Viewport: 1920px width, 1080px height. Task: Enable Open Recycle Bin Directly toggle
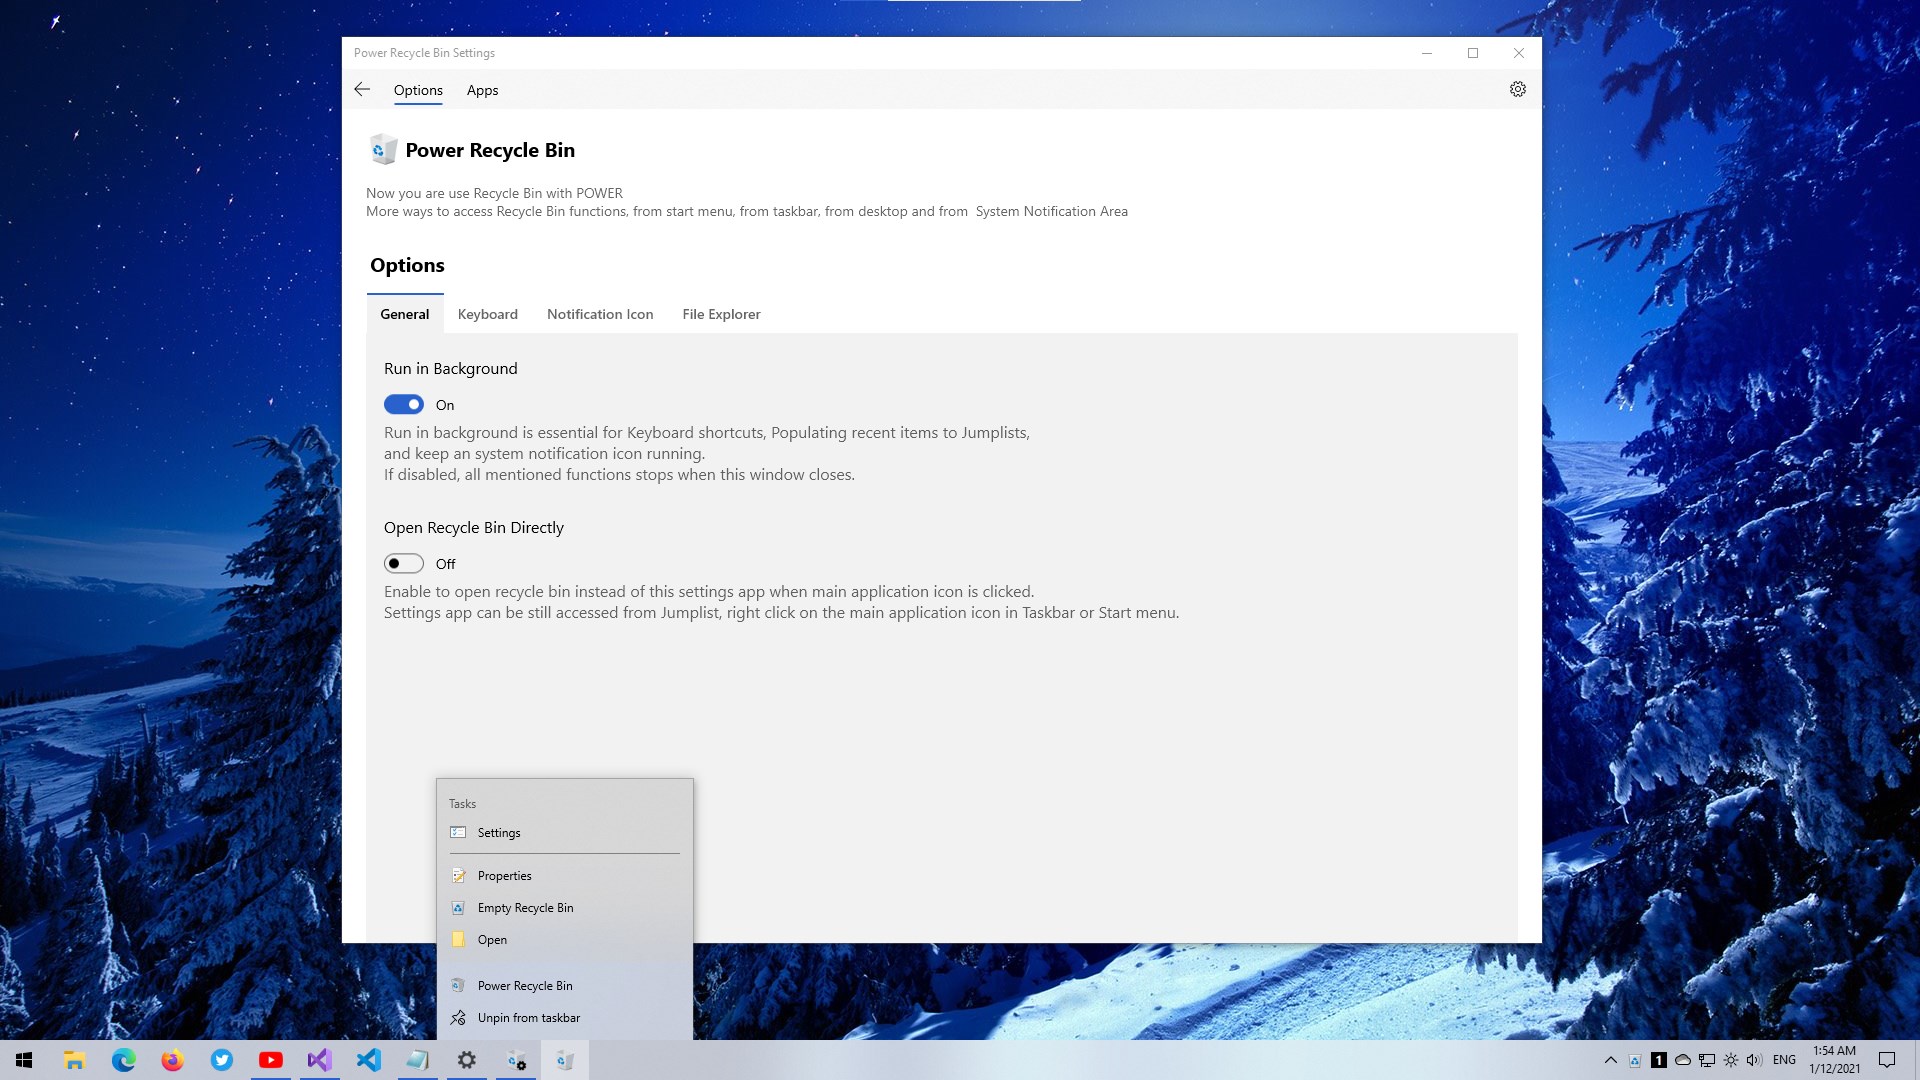coord(404,563)
